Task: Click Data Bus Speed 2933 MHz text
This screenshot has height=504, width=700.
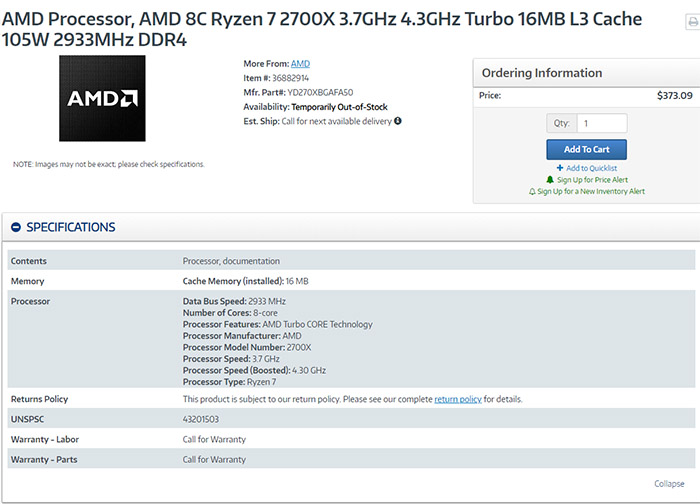Action: 234,301
